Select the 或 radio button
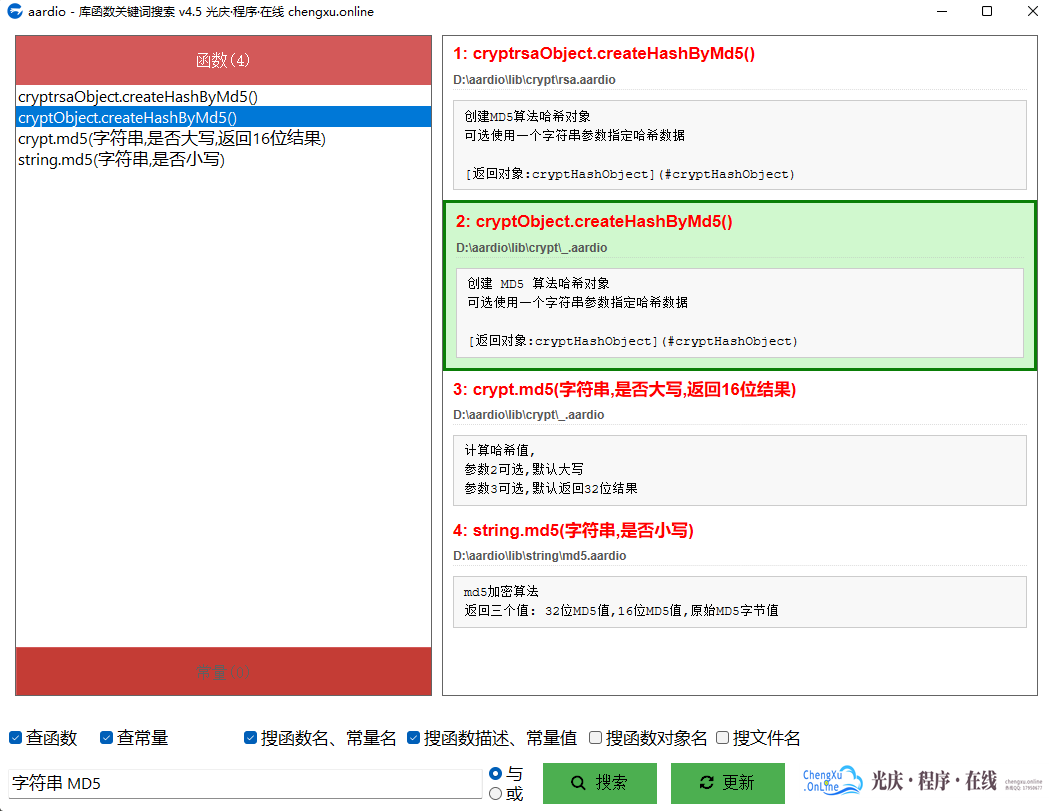Viewport: 1049px width, 811px height. (496, 794)
